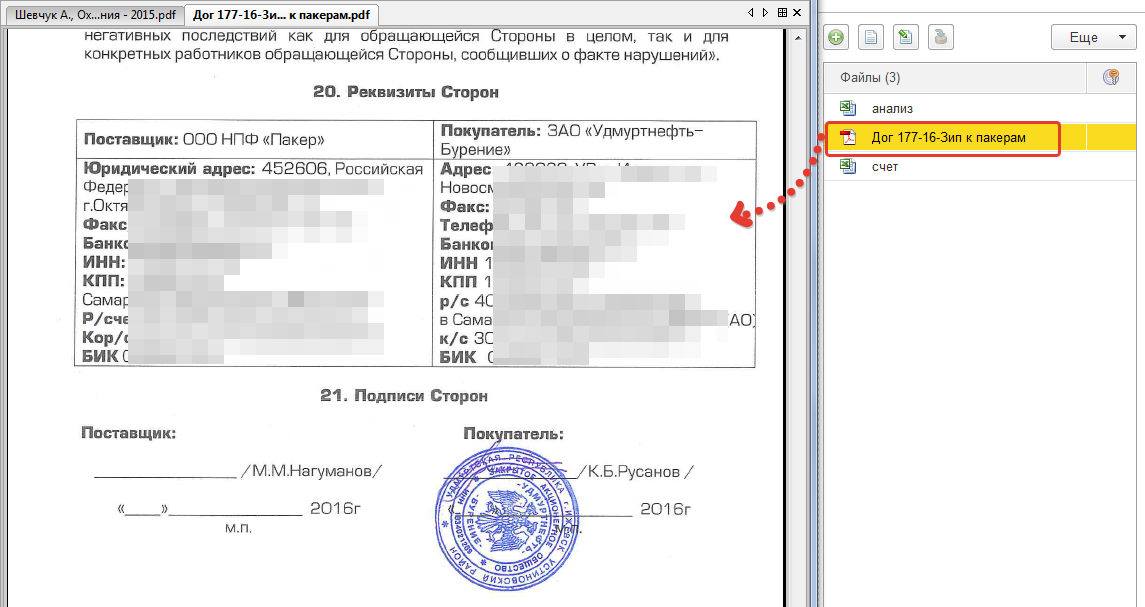Screen dimensions: 1145x607
Task: Click the next tab right arrow
Action: (765, 12)
